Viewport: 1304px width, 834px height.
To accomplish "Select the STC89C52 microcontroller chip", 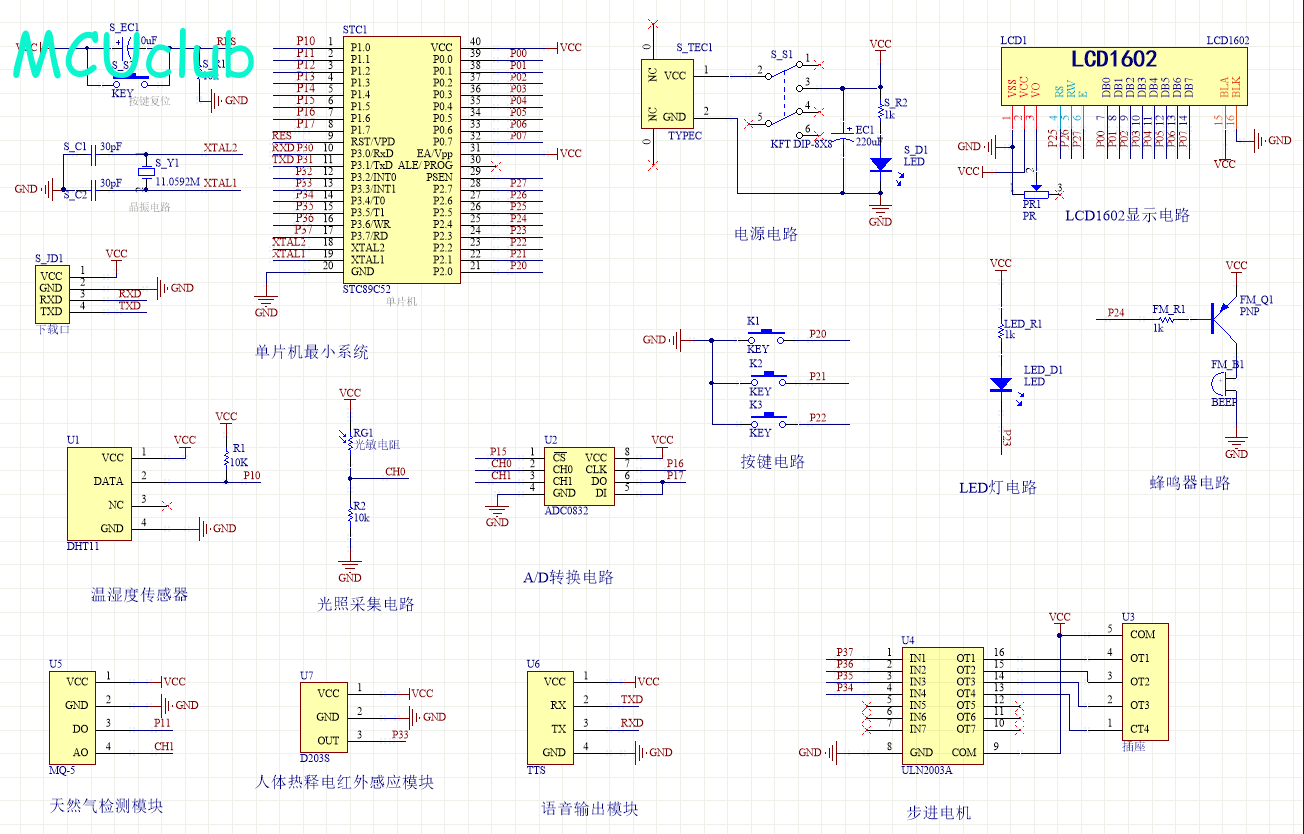I will [401, 159].
